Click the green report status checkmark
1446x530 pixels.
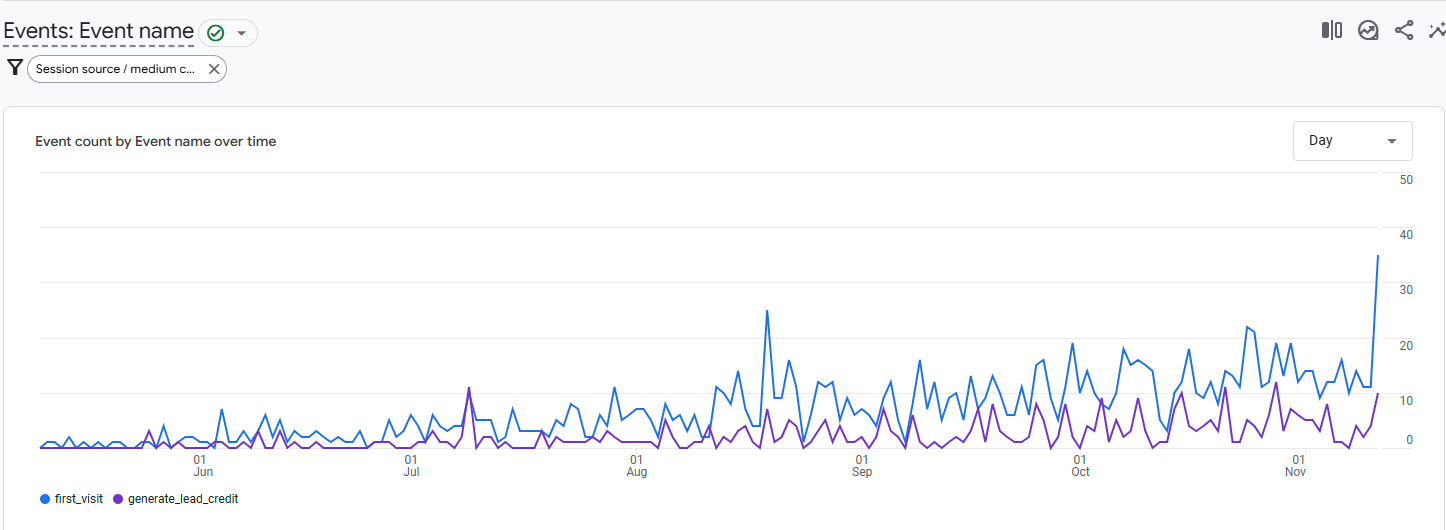[215, 33]
